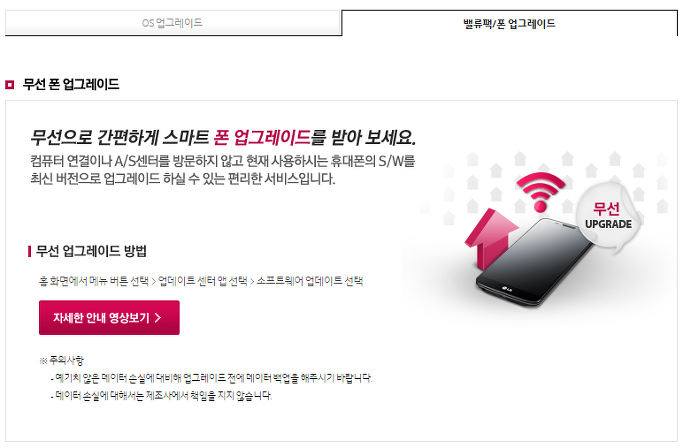The height and width of the screenshot is (448, 683).
Task: Click the pink 폰 업그레이드 text in headline
Action: pyautogui.click(x=262, y=138)
